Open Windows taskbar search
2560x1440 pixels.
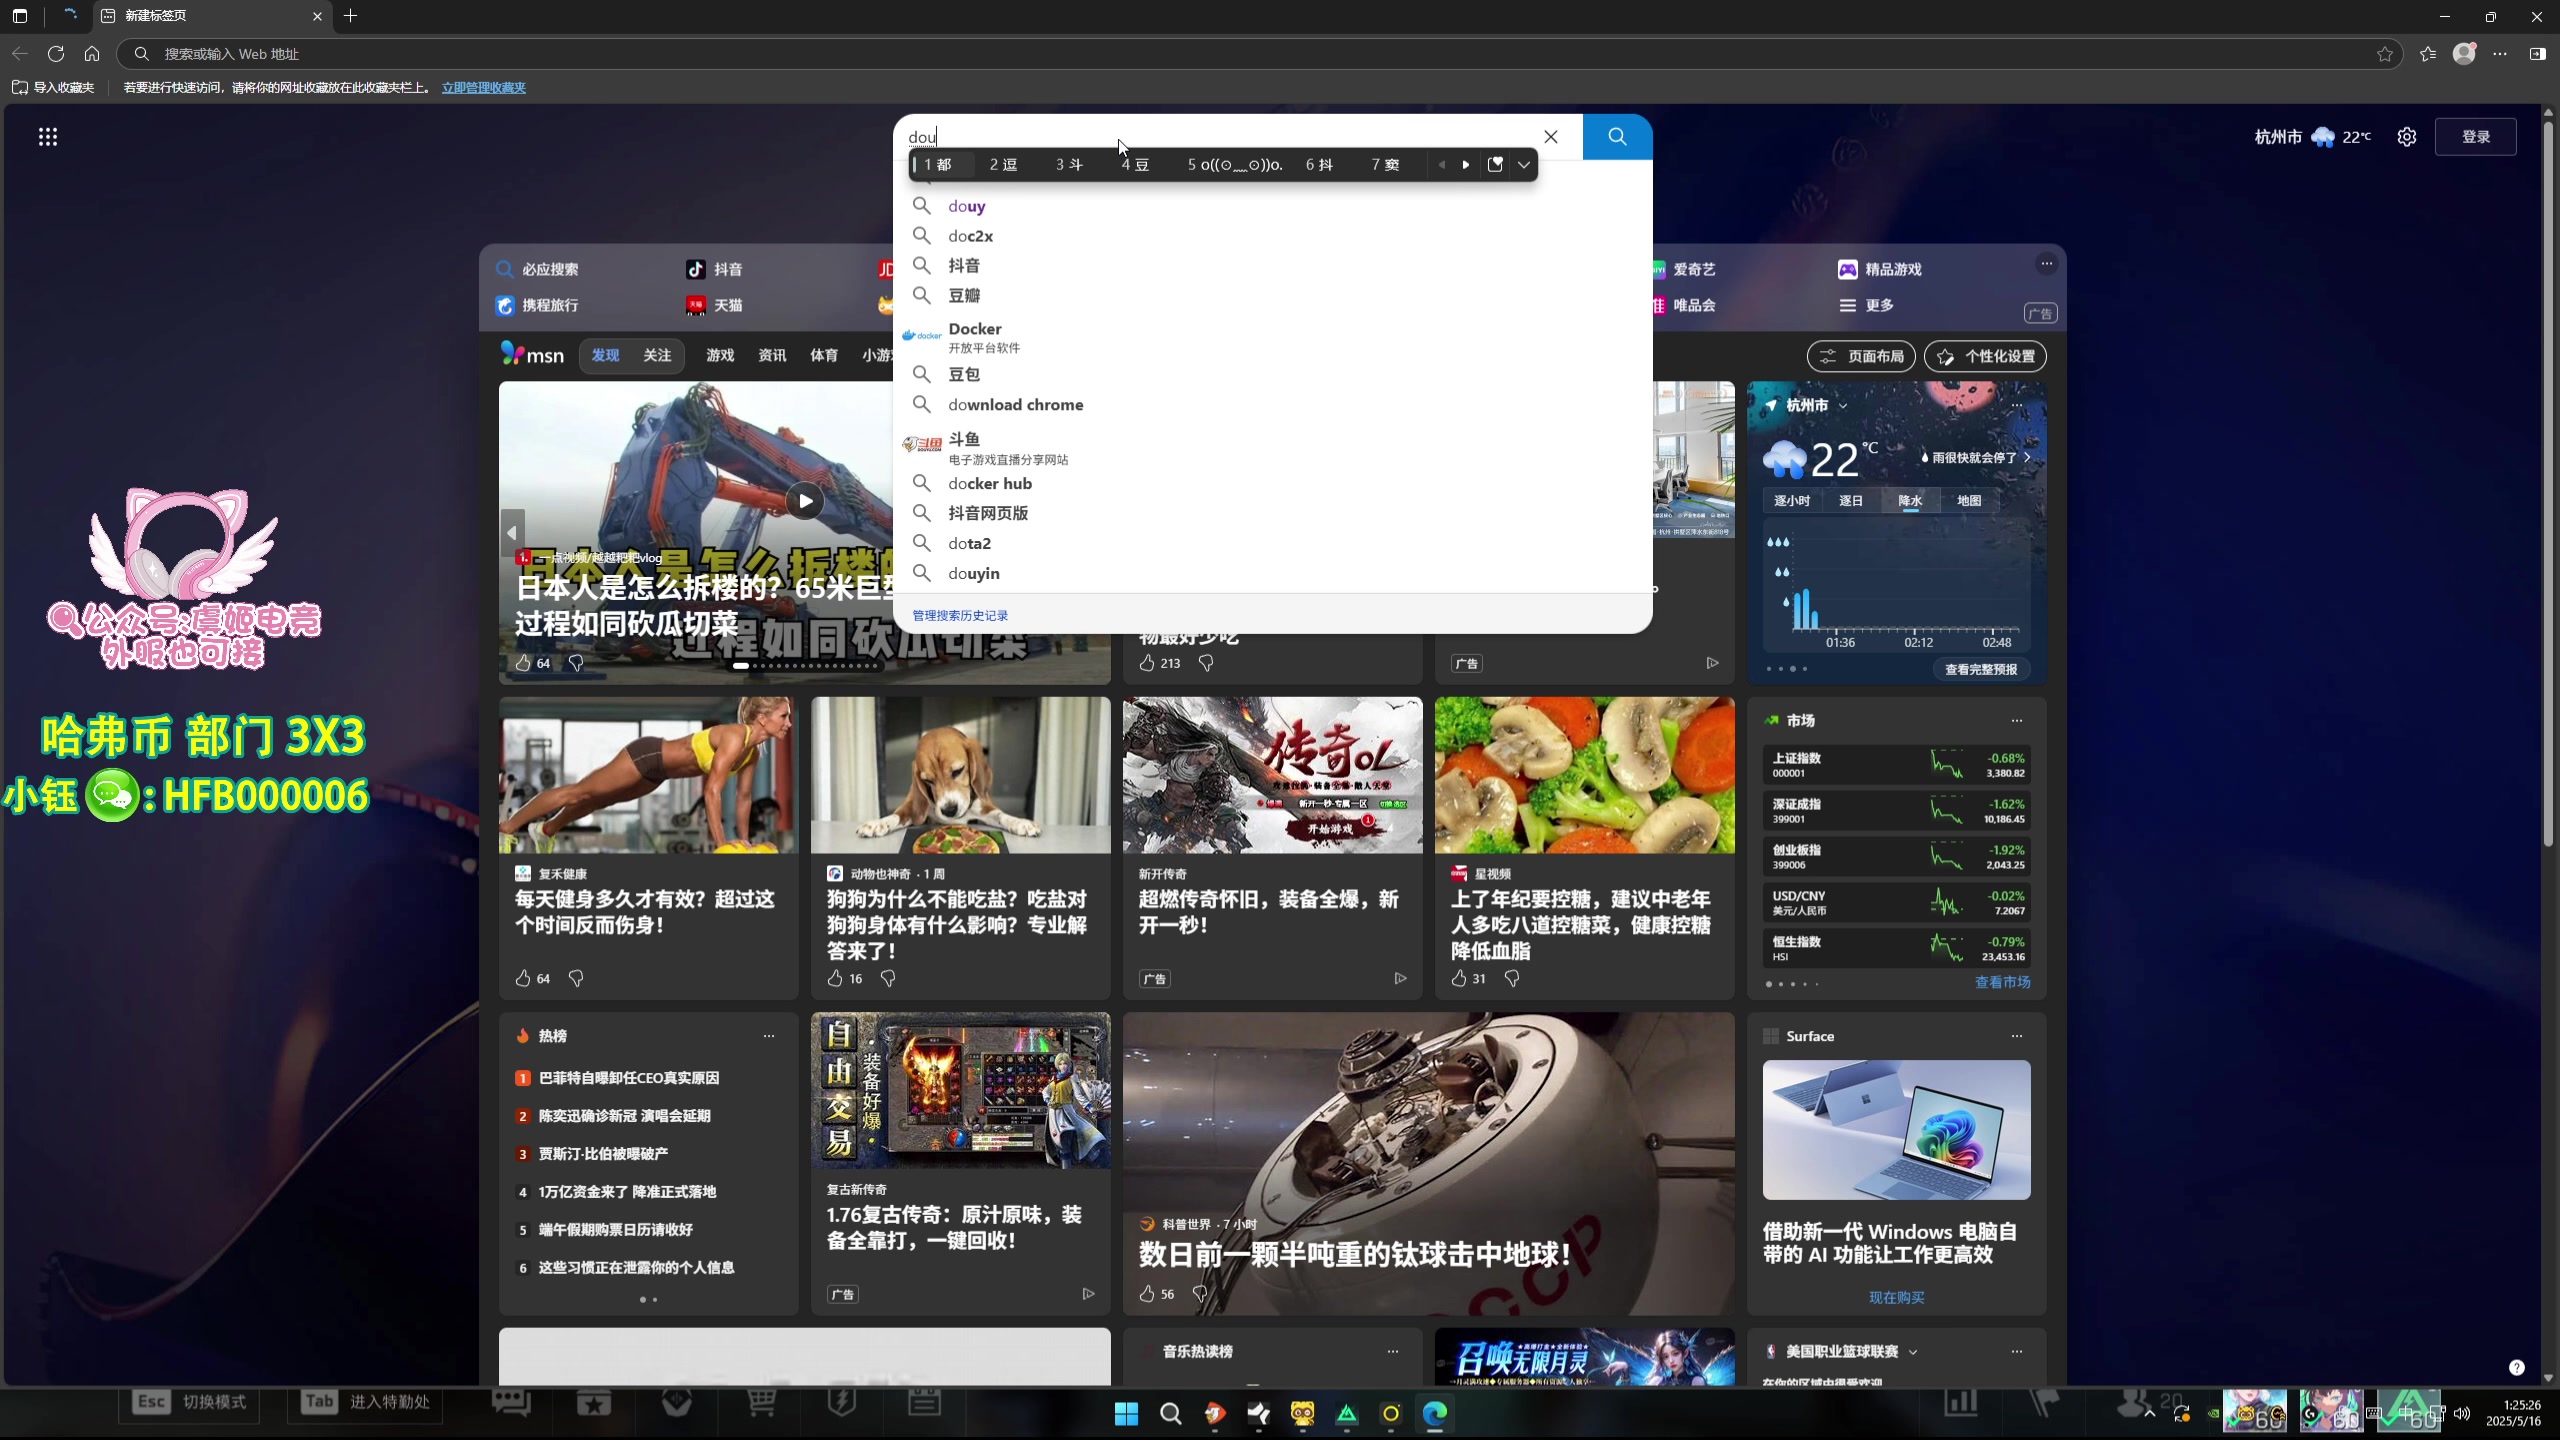pos(1170,1413)
